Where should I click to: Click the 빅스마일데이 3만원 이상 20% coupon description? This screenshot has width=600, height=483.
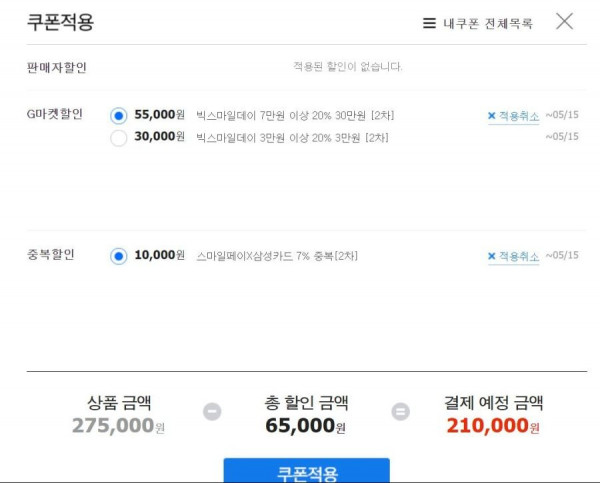click(x=292, y=138)
